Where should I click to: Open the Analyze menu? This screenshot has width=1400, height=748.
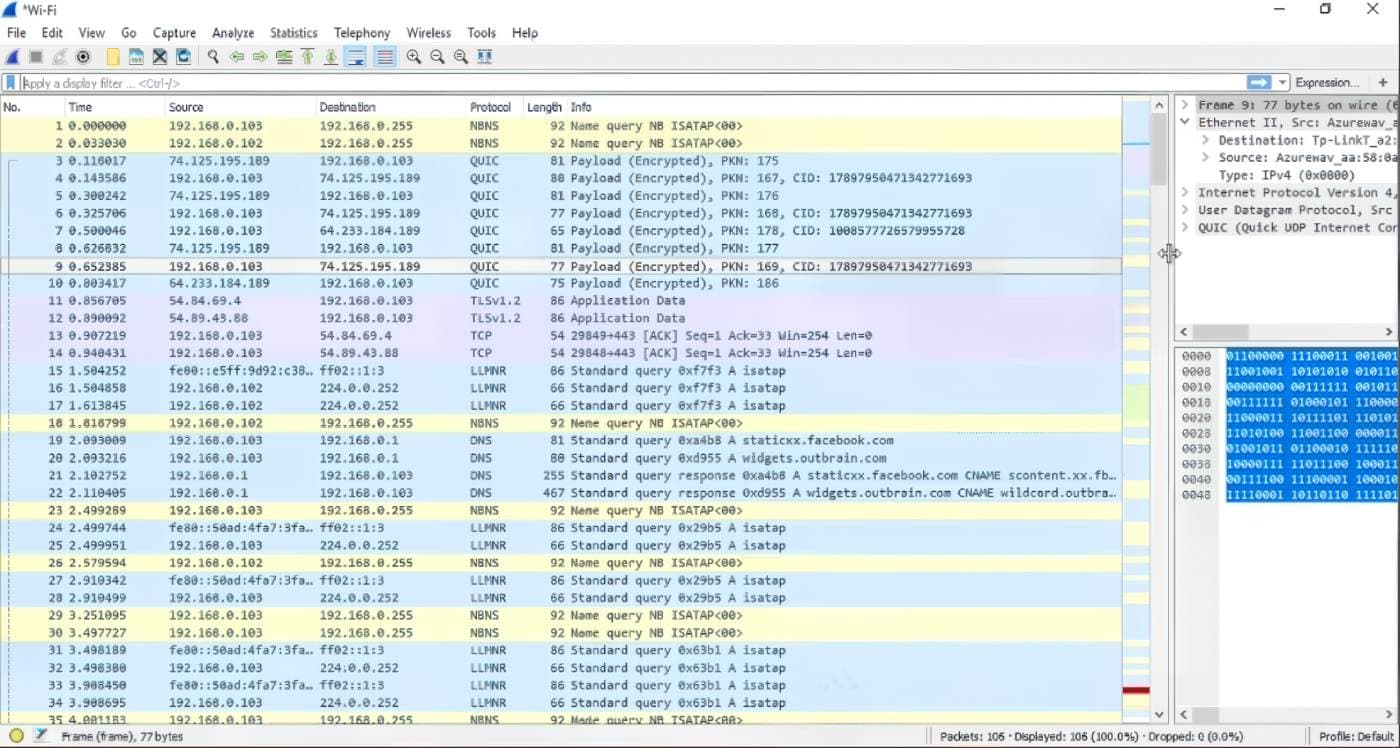pyautogui.click(x=233, y=33)
